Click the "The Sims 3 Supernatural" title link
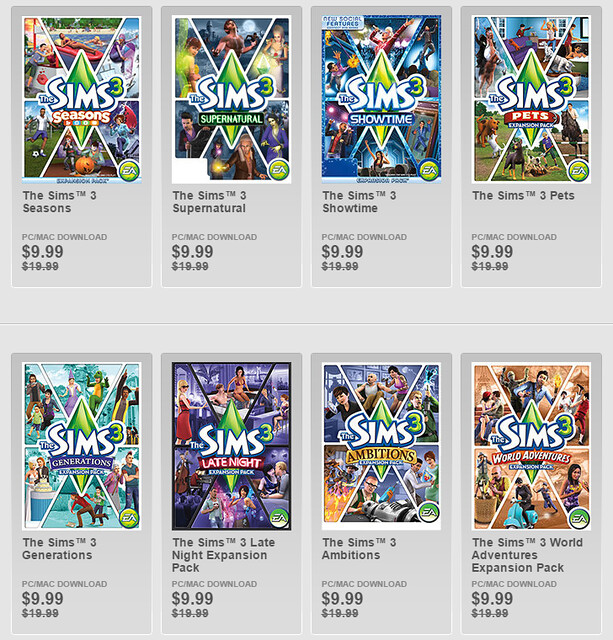The height and width of the screenshot is (640, 613). (x=209, y=202)
